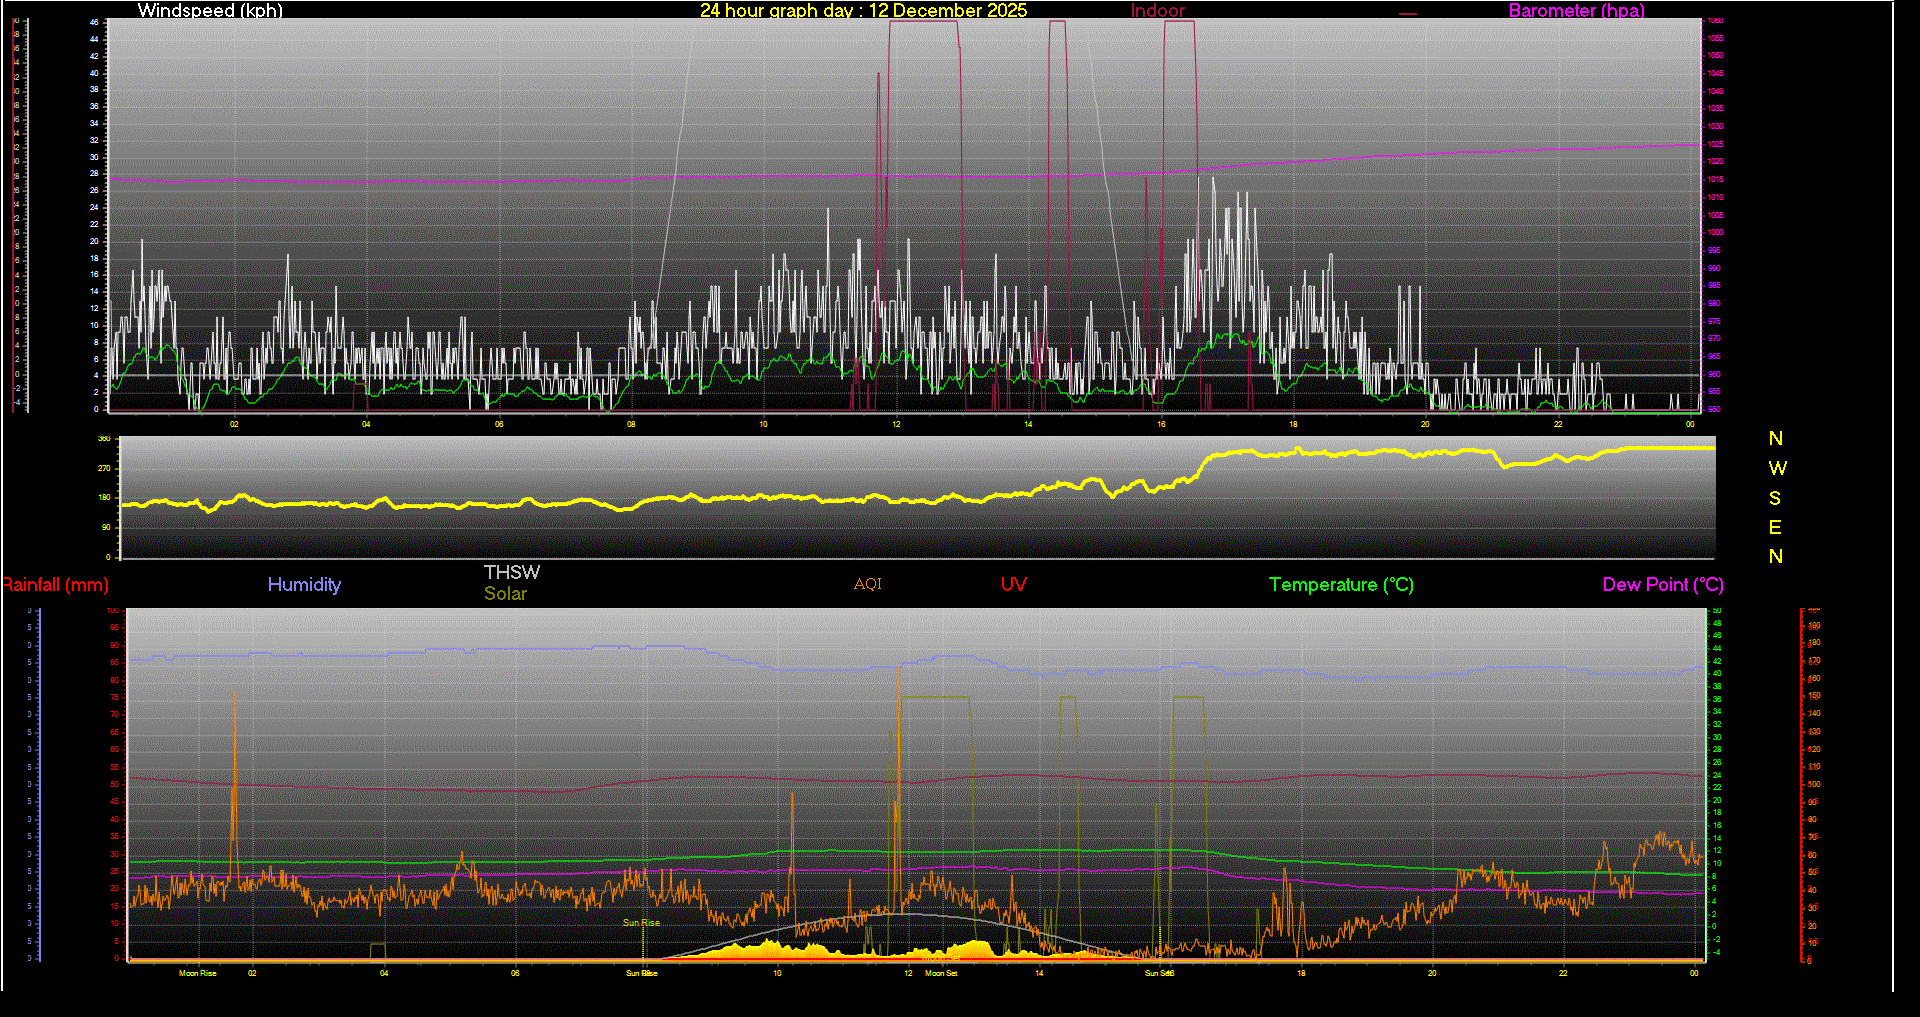
Task: Select the AQI legend label
Action: (x=867, y=585)
